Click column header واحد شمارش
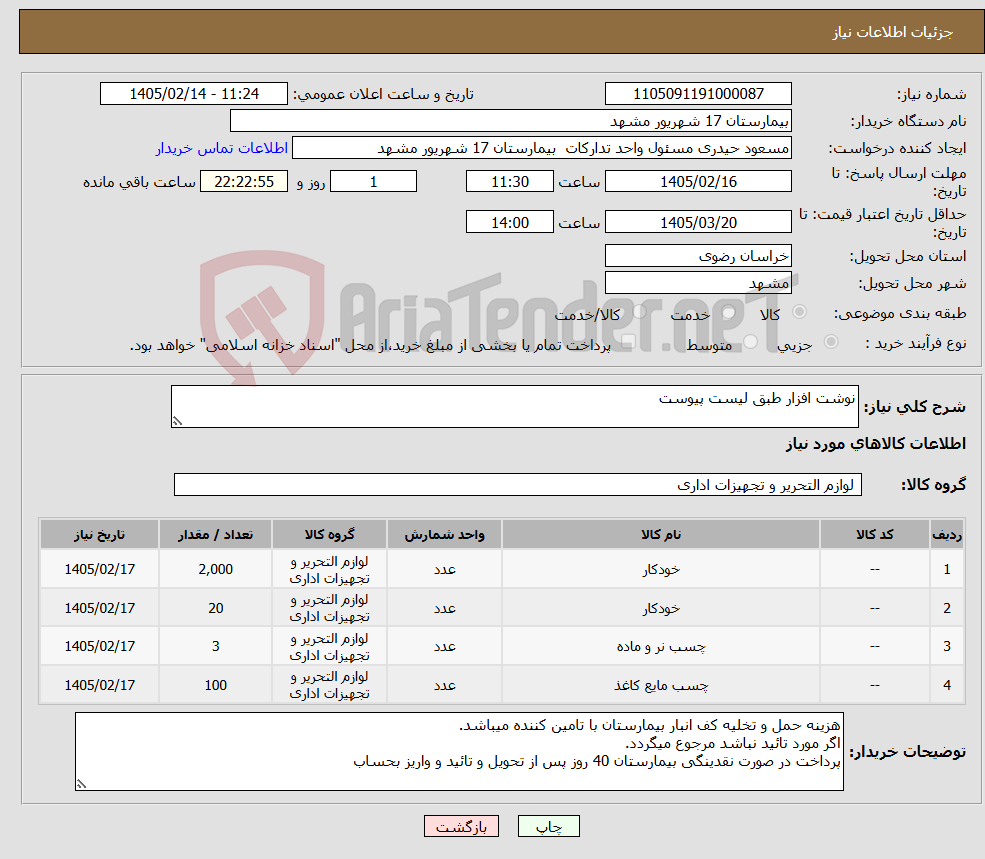This screenshot has width=985, height=859. [x=444, y=534]
